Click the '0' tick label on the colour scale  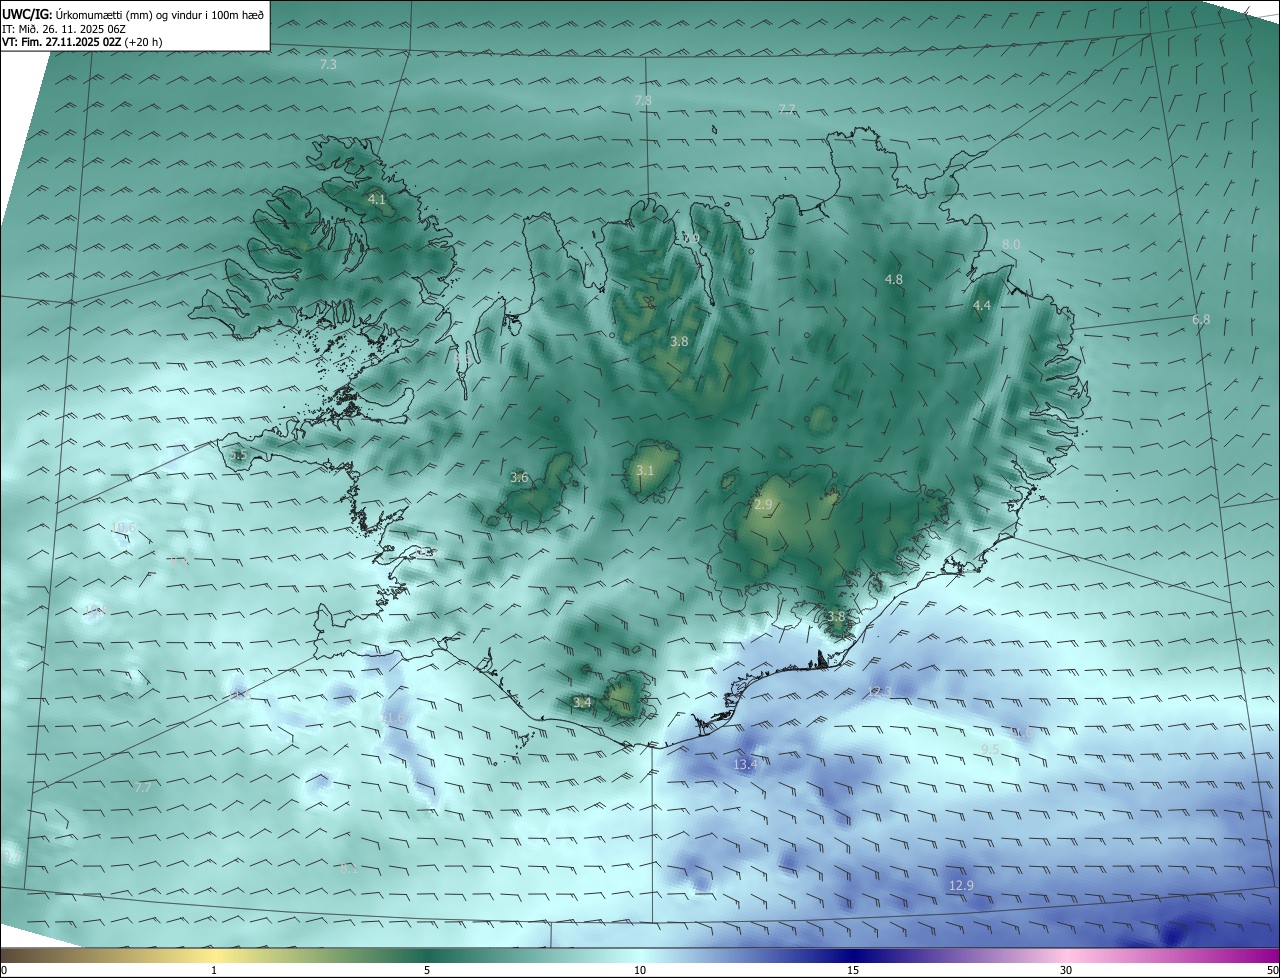[x=4, y=970]
